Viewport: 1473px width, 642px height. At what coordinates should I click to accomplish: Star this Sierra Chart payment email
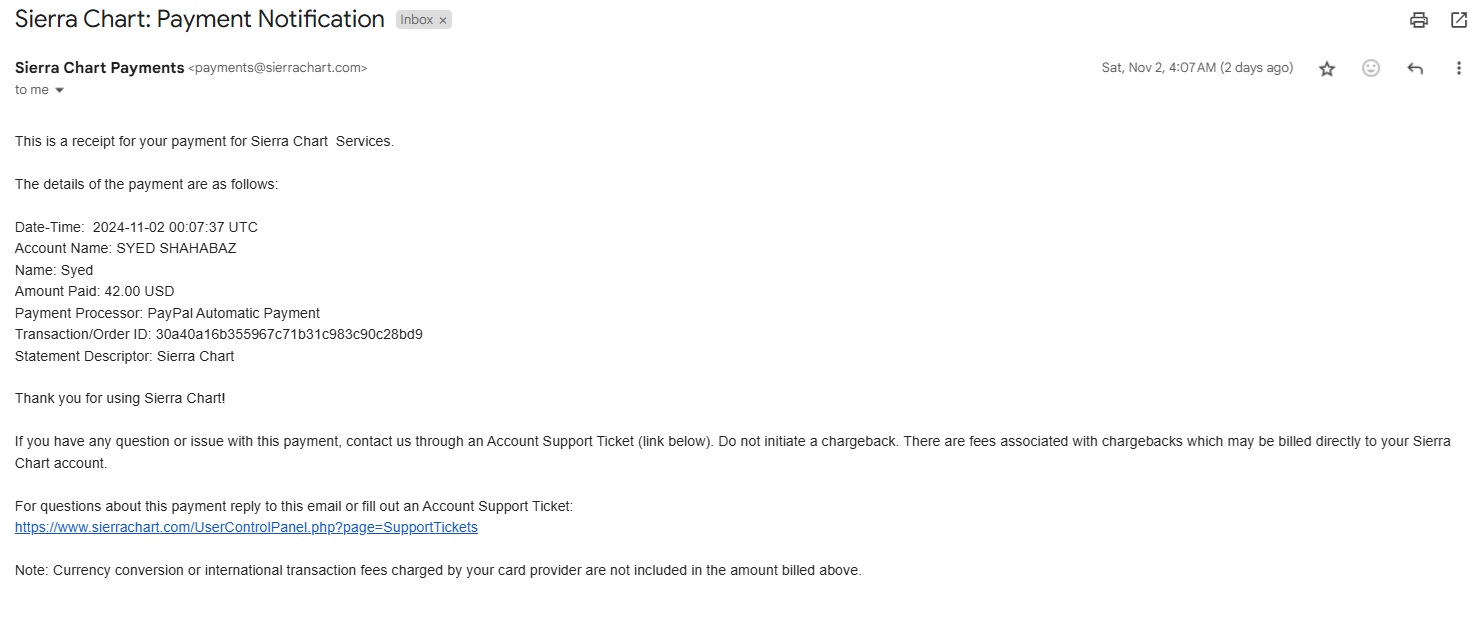click(1327, 69)
